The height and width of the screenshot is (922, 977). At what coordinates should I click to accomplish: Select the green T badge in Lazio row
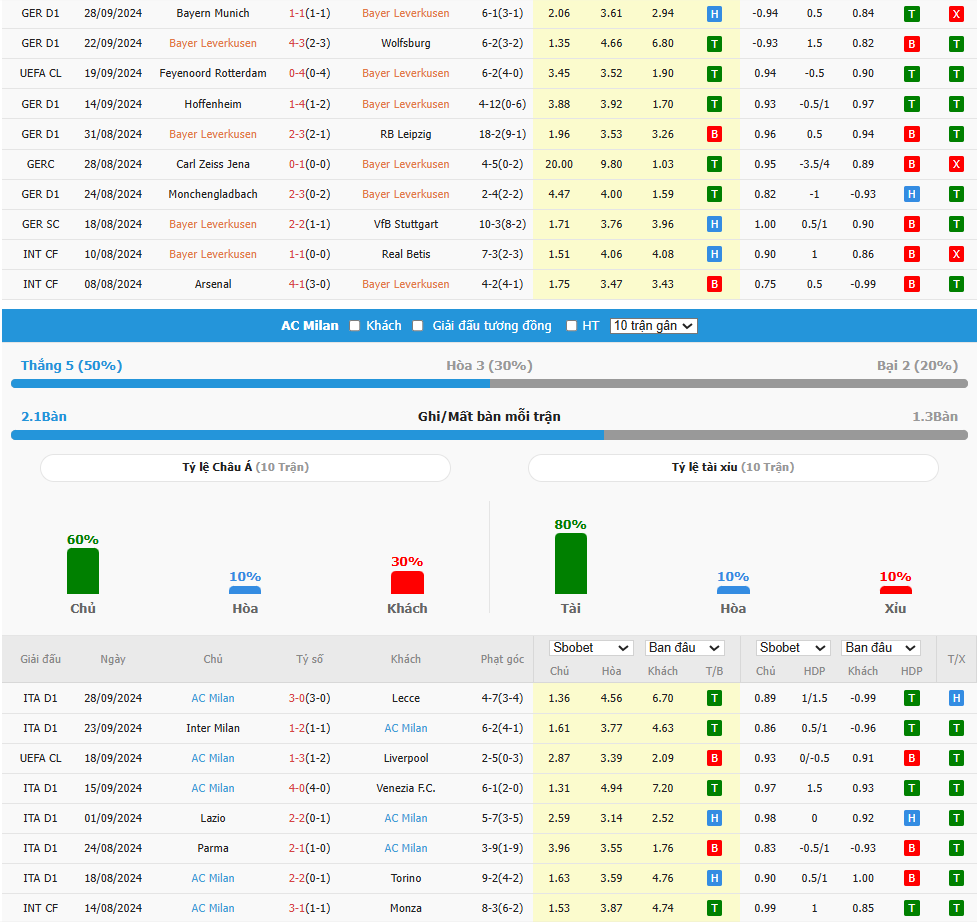[956, 818]
